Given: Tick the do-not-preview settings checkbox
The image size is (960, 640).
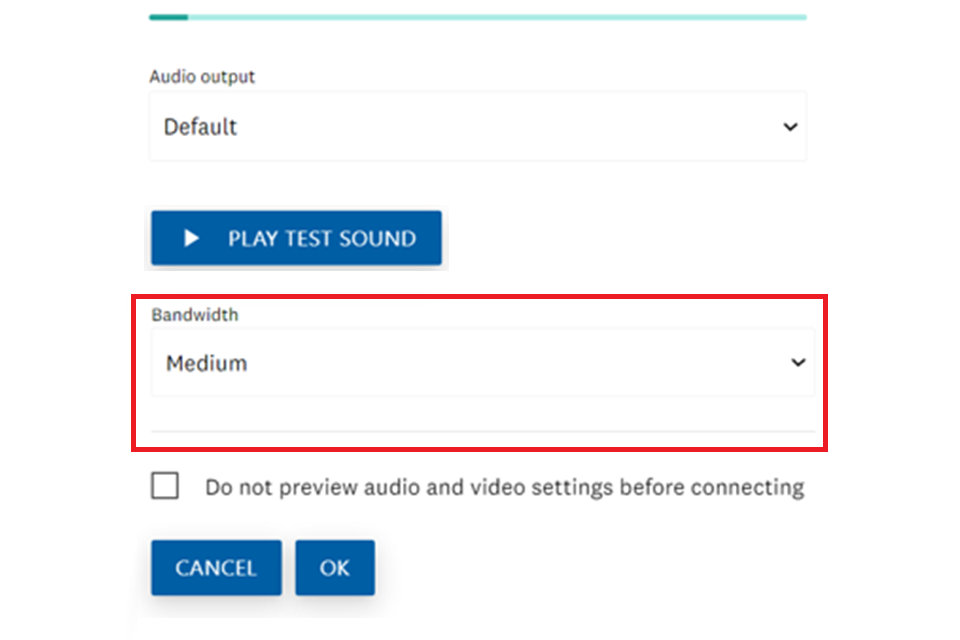Looking at the screenshot, I should (x=165, y=487).
